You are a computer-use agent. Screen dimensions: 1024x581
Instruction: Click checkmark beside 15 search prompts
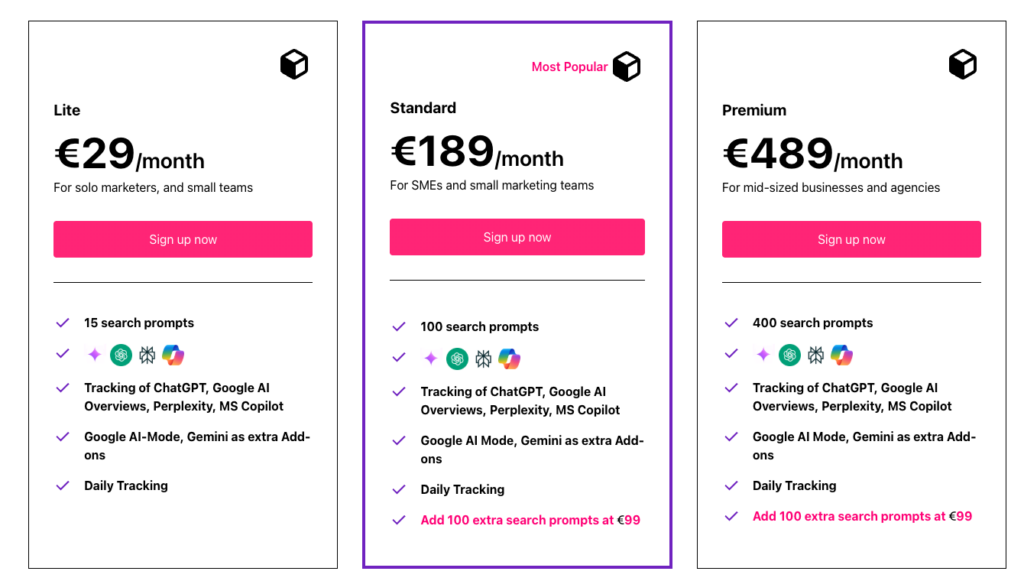(x=63, y=323)
